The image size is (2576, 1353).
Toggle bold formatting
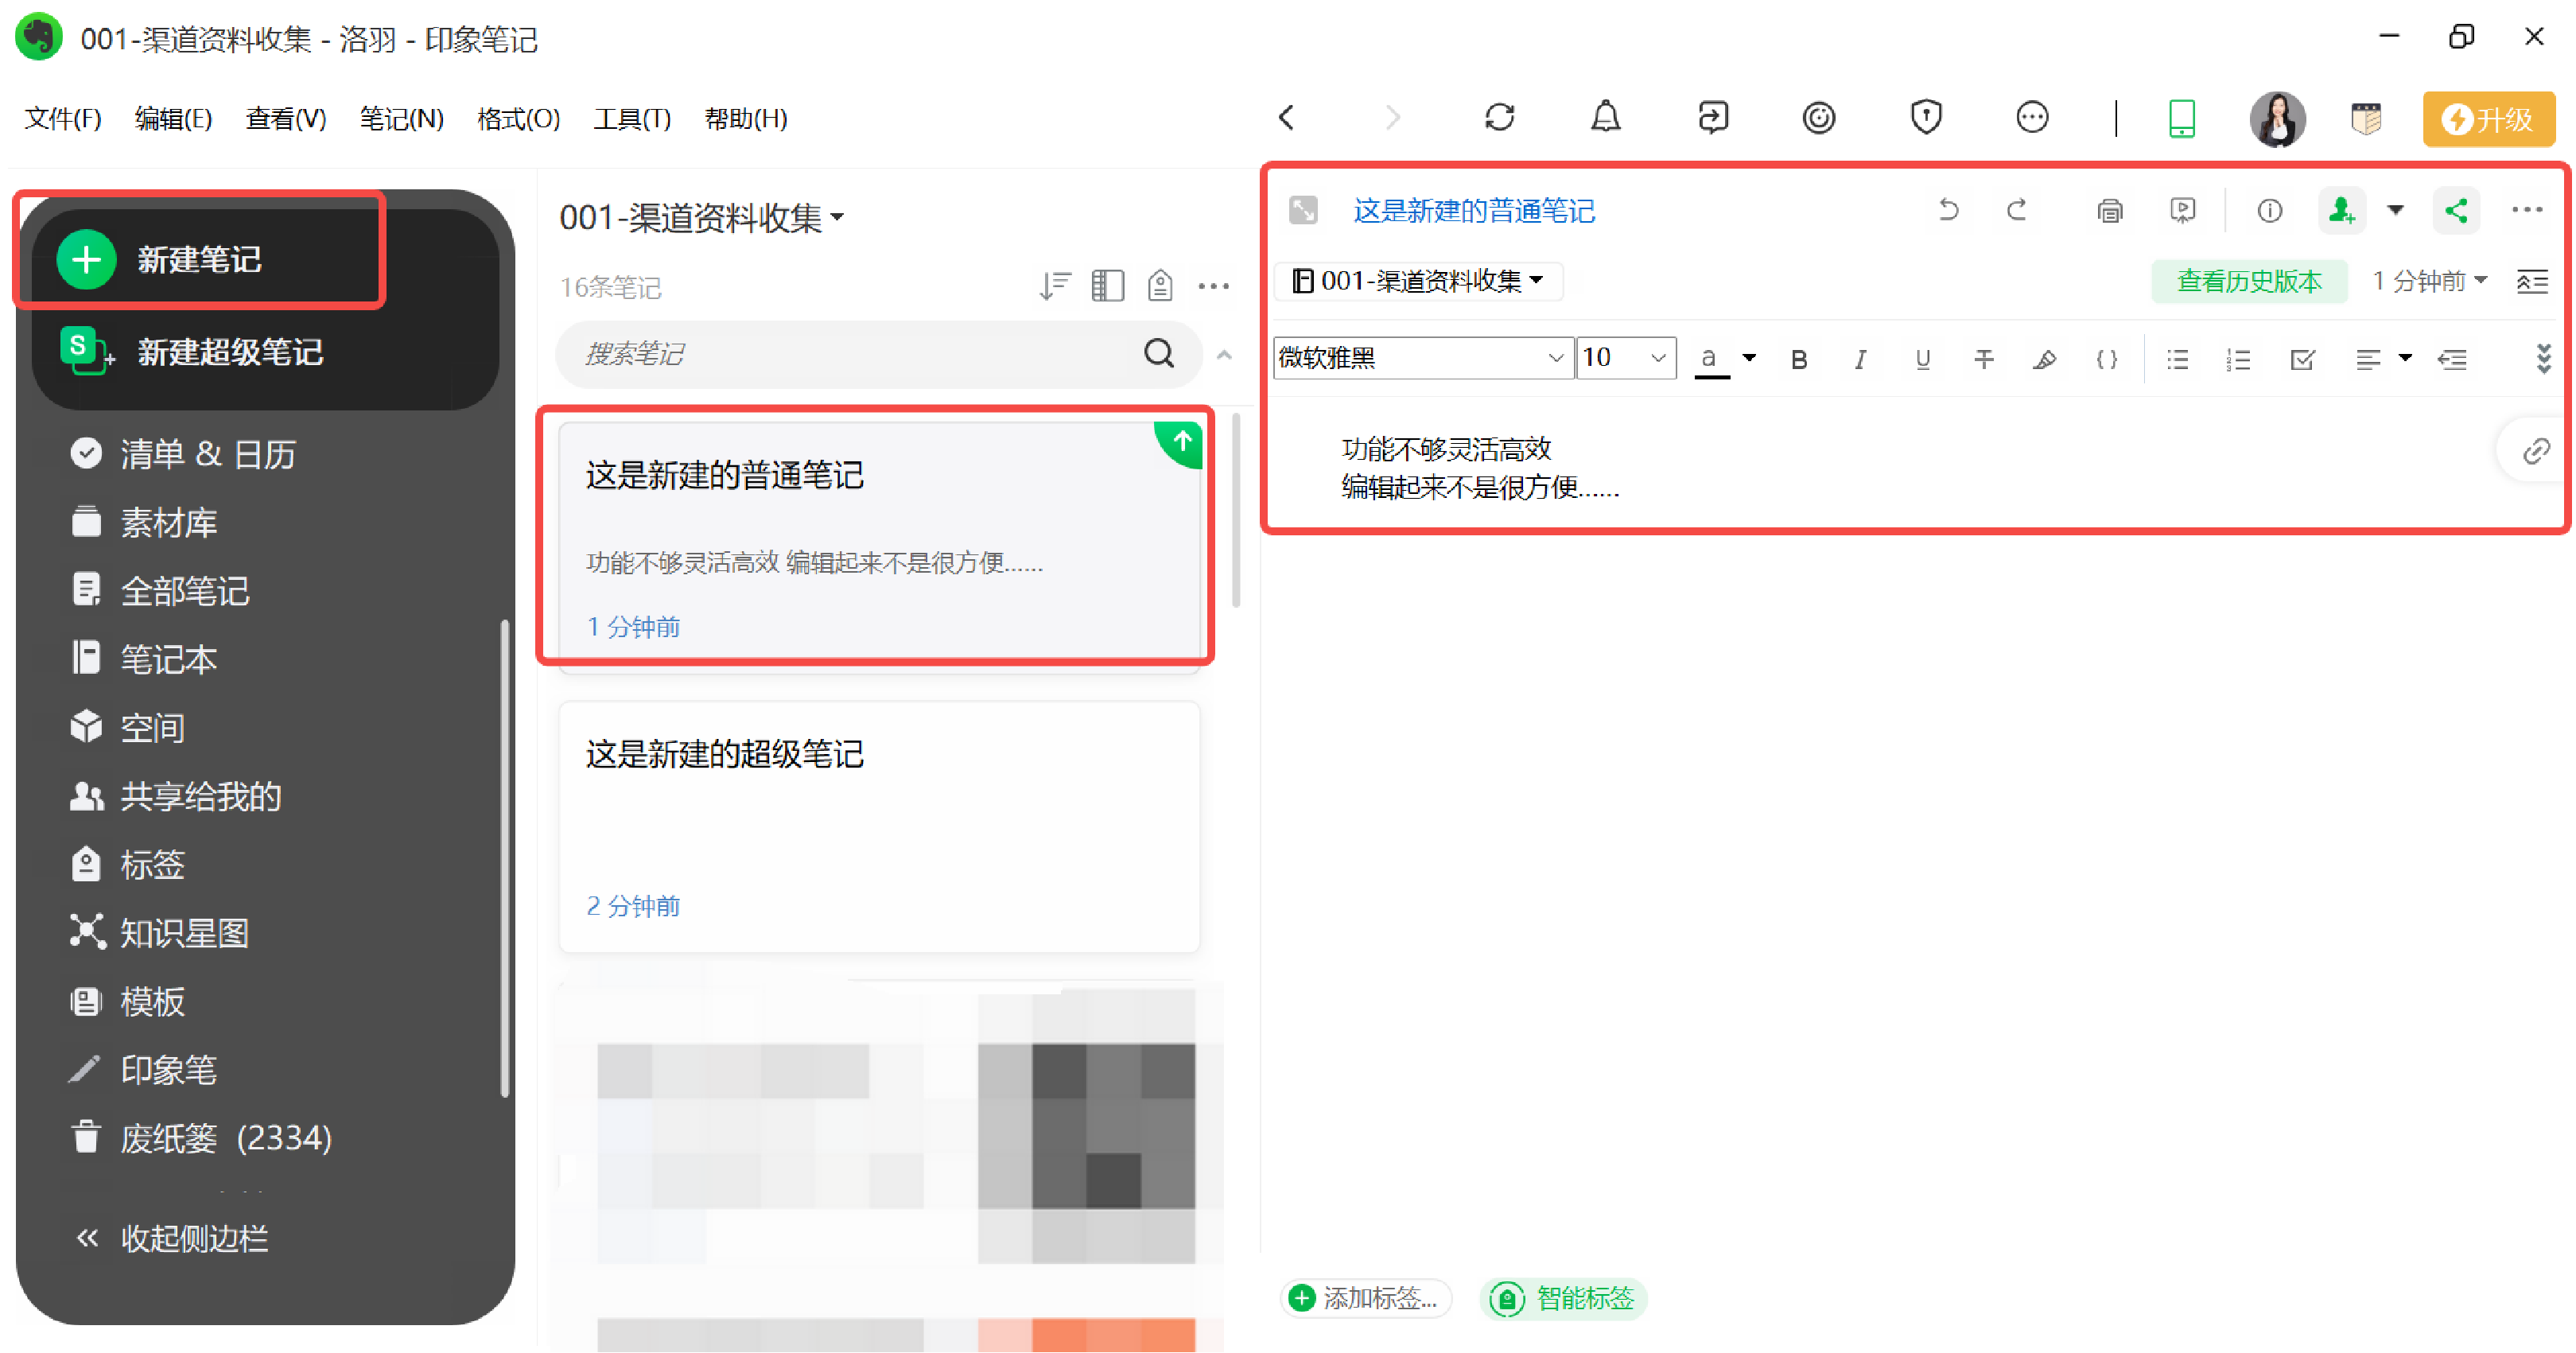pyautogui.click(x=1798, y=359)
